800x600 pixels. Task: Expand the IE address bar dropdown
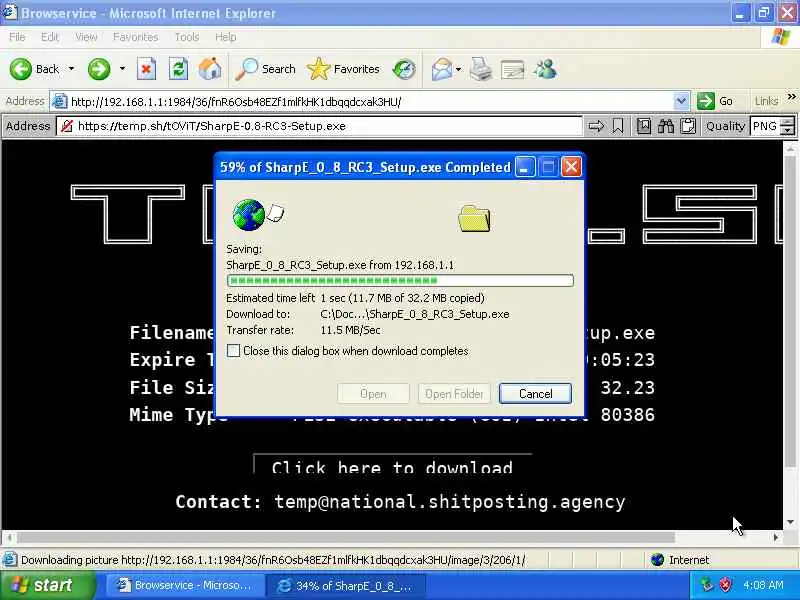[x=681, y=102]
